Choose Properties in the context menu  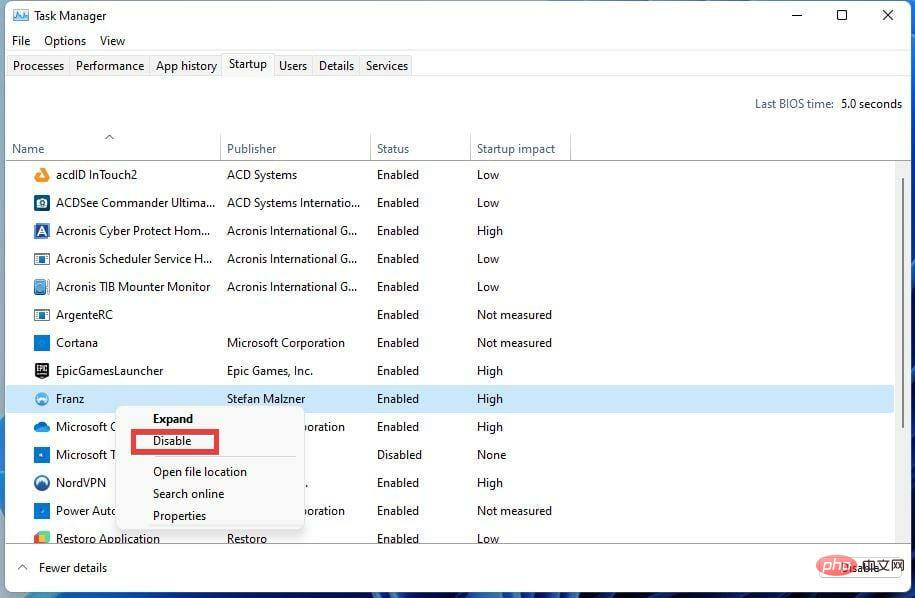click(x=179, y=516)
